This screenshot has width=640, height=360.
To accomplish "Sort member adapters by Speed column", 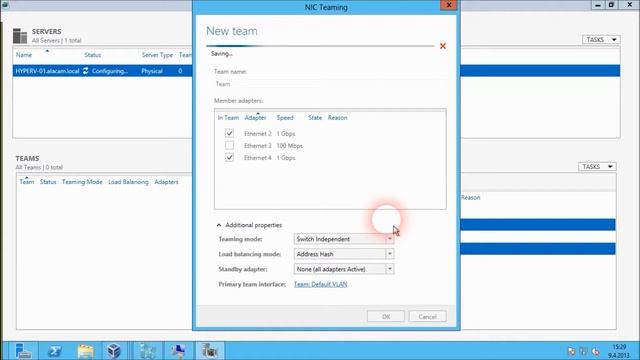I will pyautogui.click(x=285, y=118).
